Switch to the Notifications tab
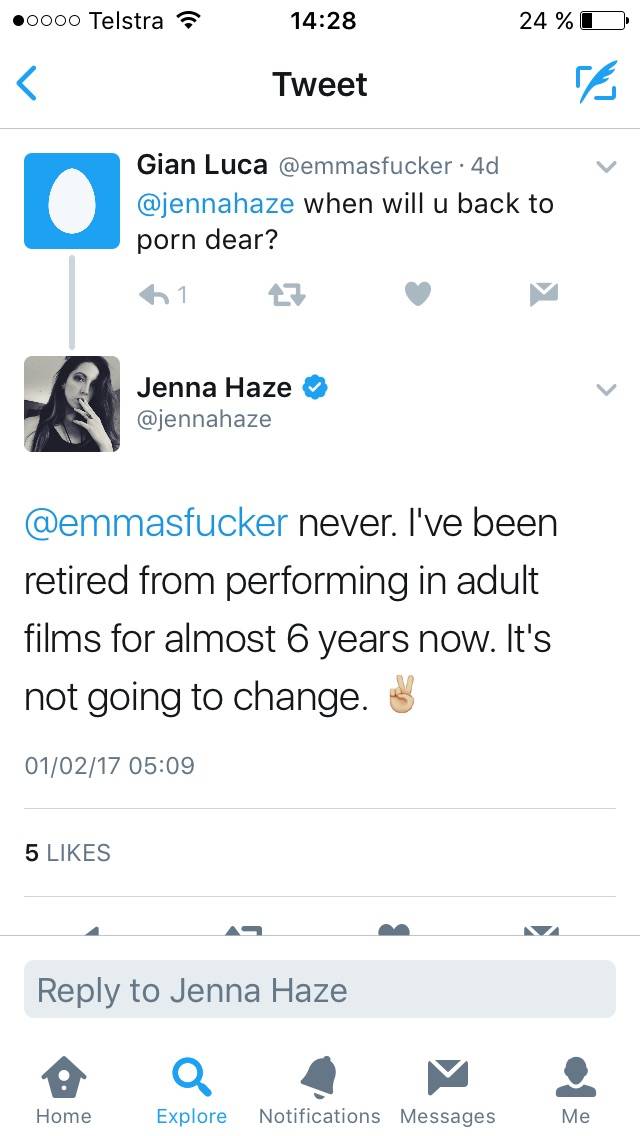The width and height of the screenshot is (640, 1136). click(319, 1090)
